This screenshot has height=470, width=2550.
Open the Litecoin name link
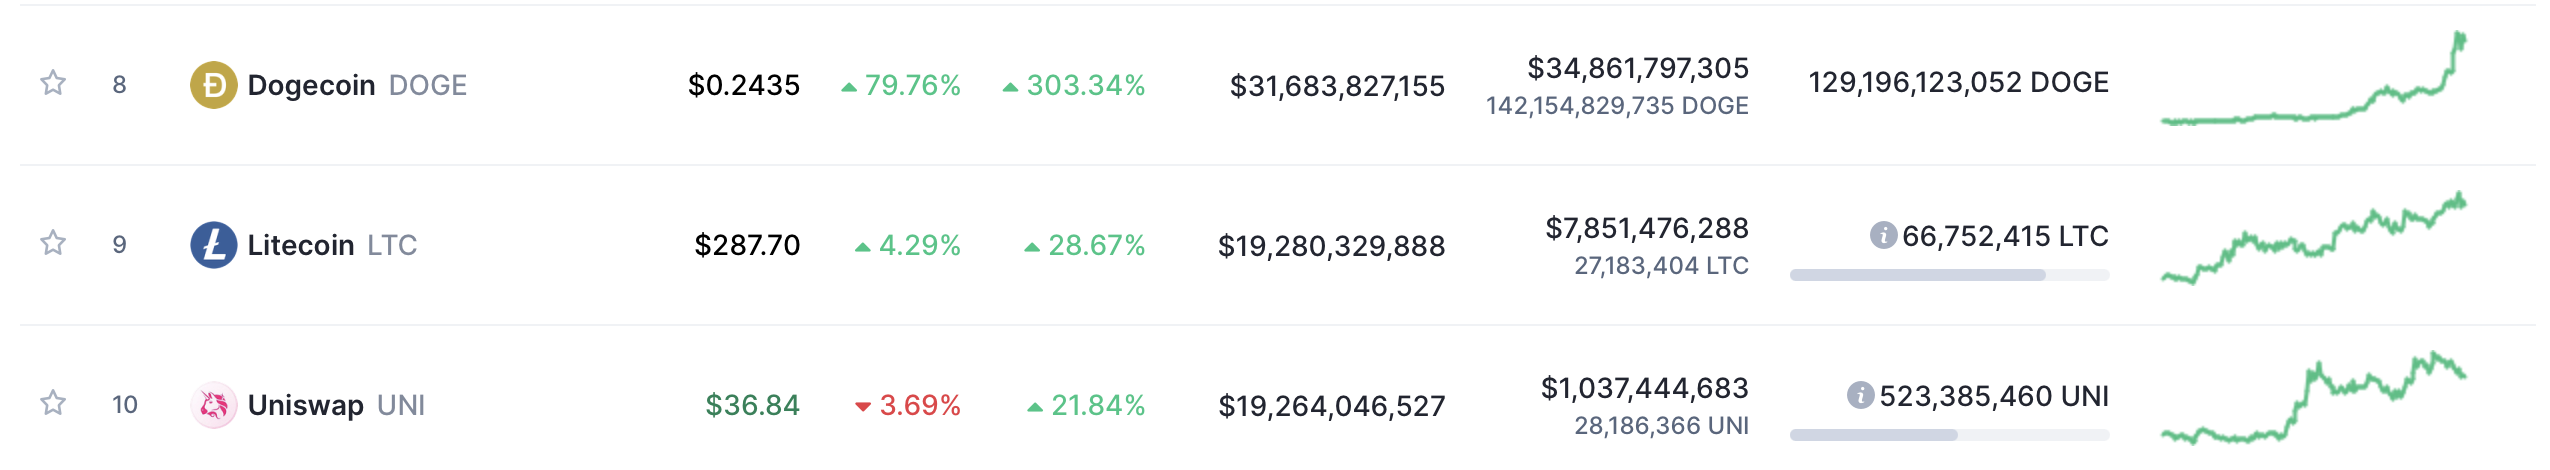click(300, 245)
